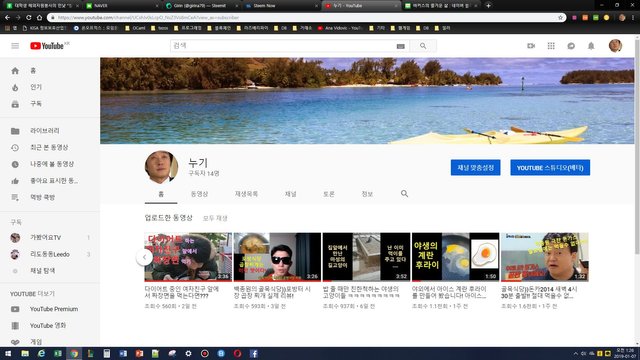This screenshot has height=360, width=640.
Task: Open 최근 본 동영상 history
Action: pyautogui.click(x=50, y=147)
